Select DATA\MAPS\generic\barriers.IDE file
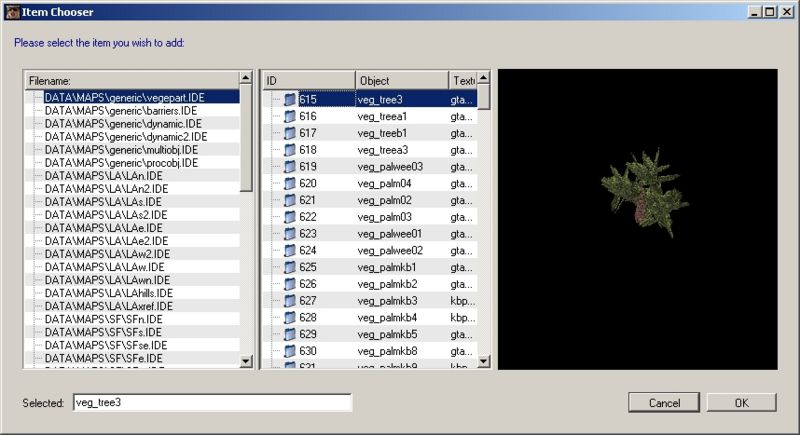The width and height of the screenshot is (800, 435). (x=119, y=112)
